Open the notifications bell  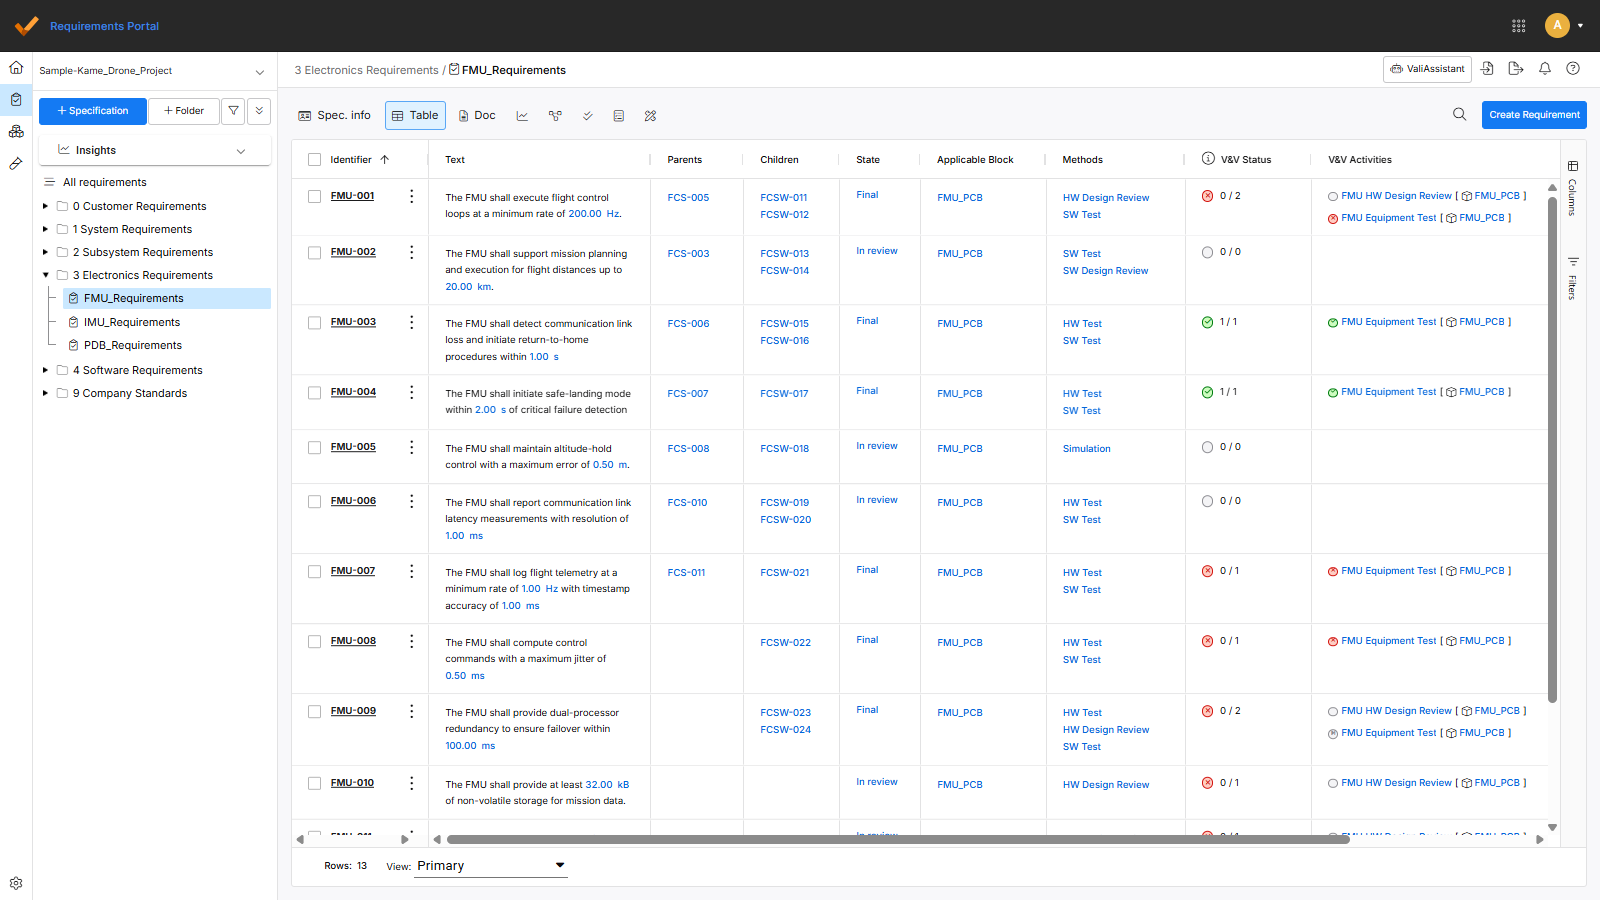pos(1545,69)
